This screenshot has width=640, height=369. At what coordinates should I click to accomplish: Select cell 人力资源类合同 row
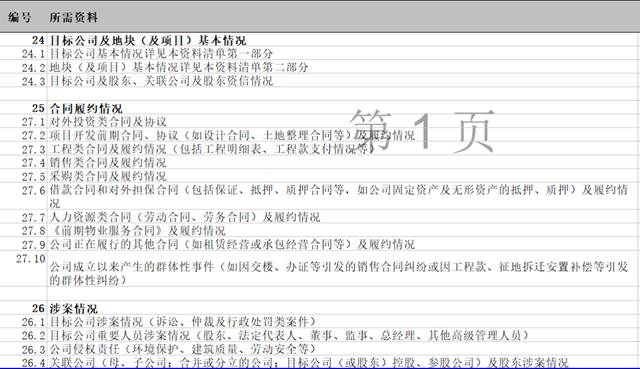(x=185, y=217)
